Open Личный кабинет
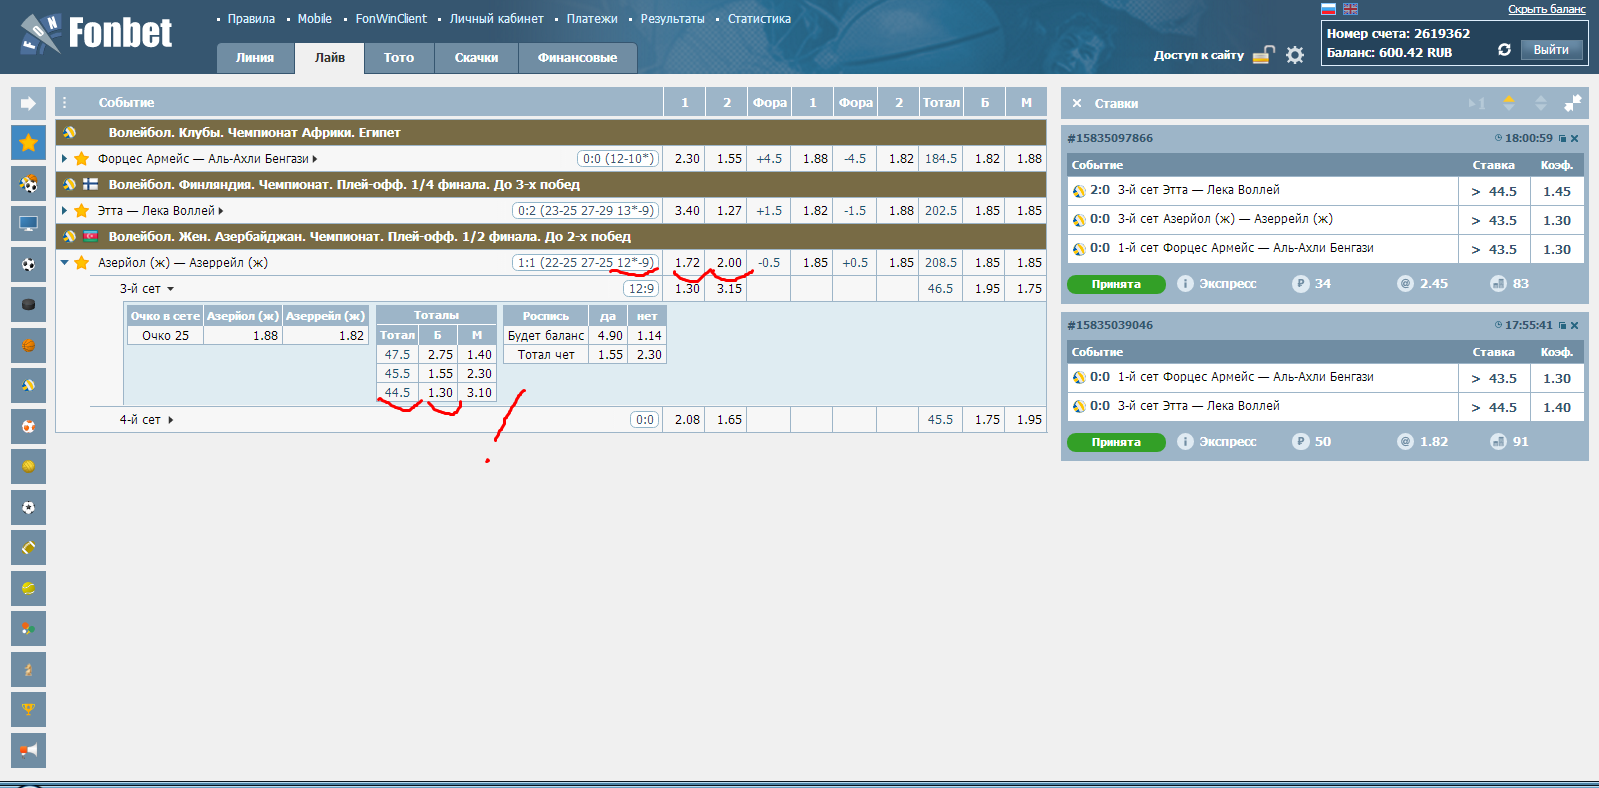 point(497,19)
